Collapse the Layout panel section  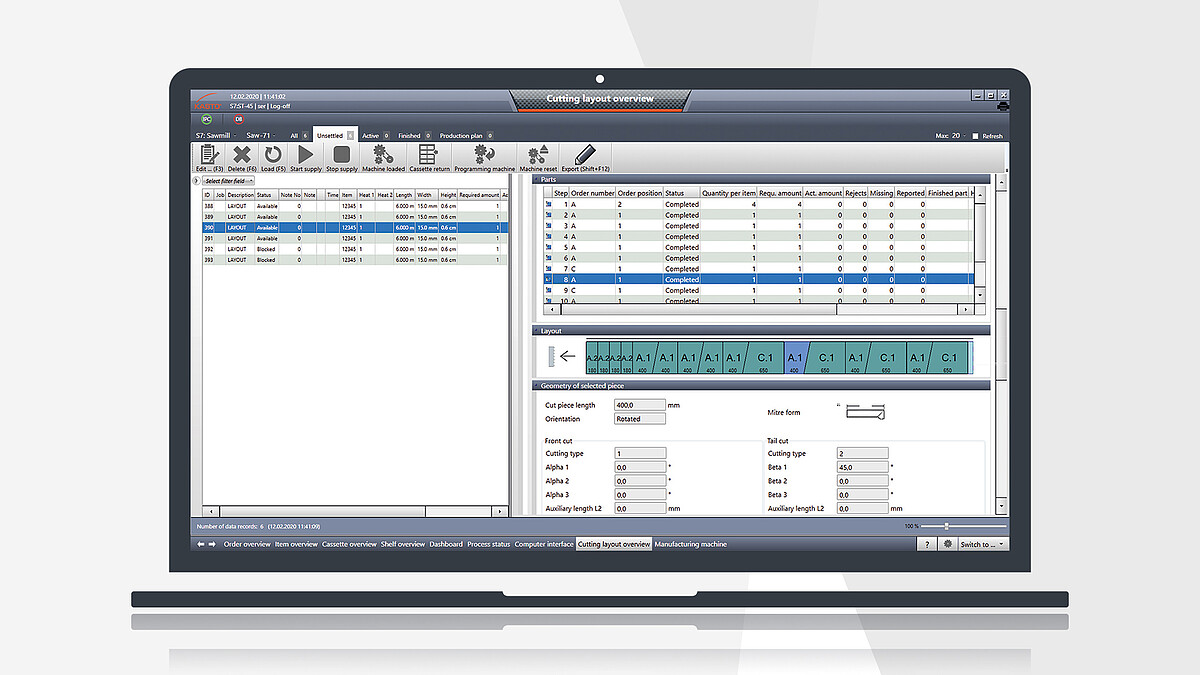[537, 331]
